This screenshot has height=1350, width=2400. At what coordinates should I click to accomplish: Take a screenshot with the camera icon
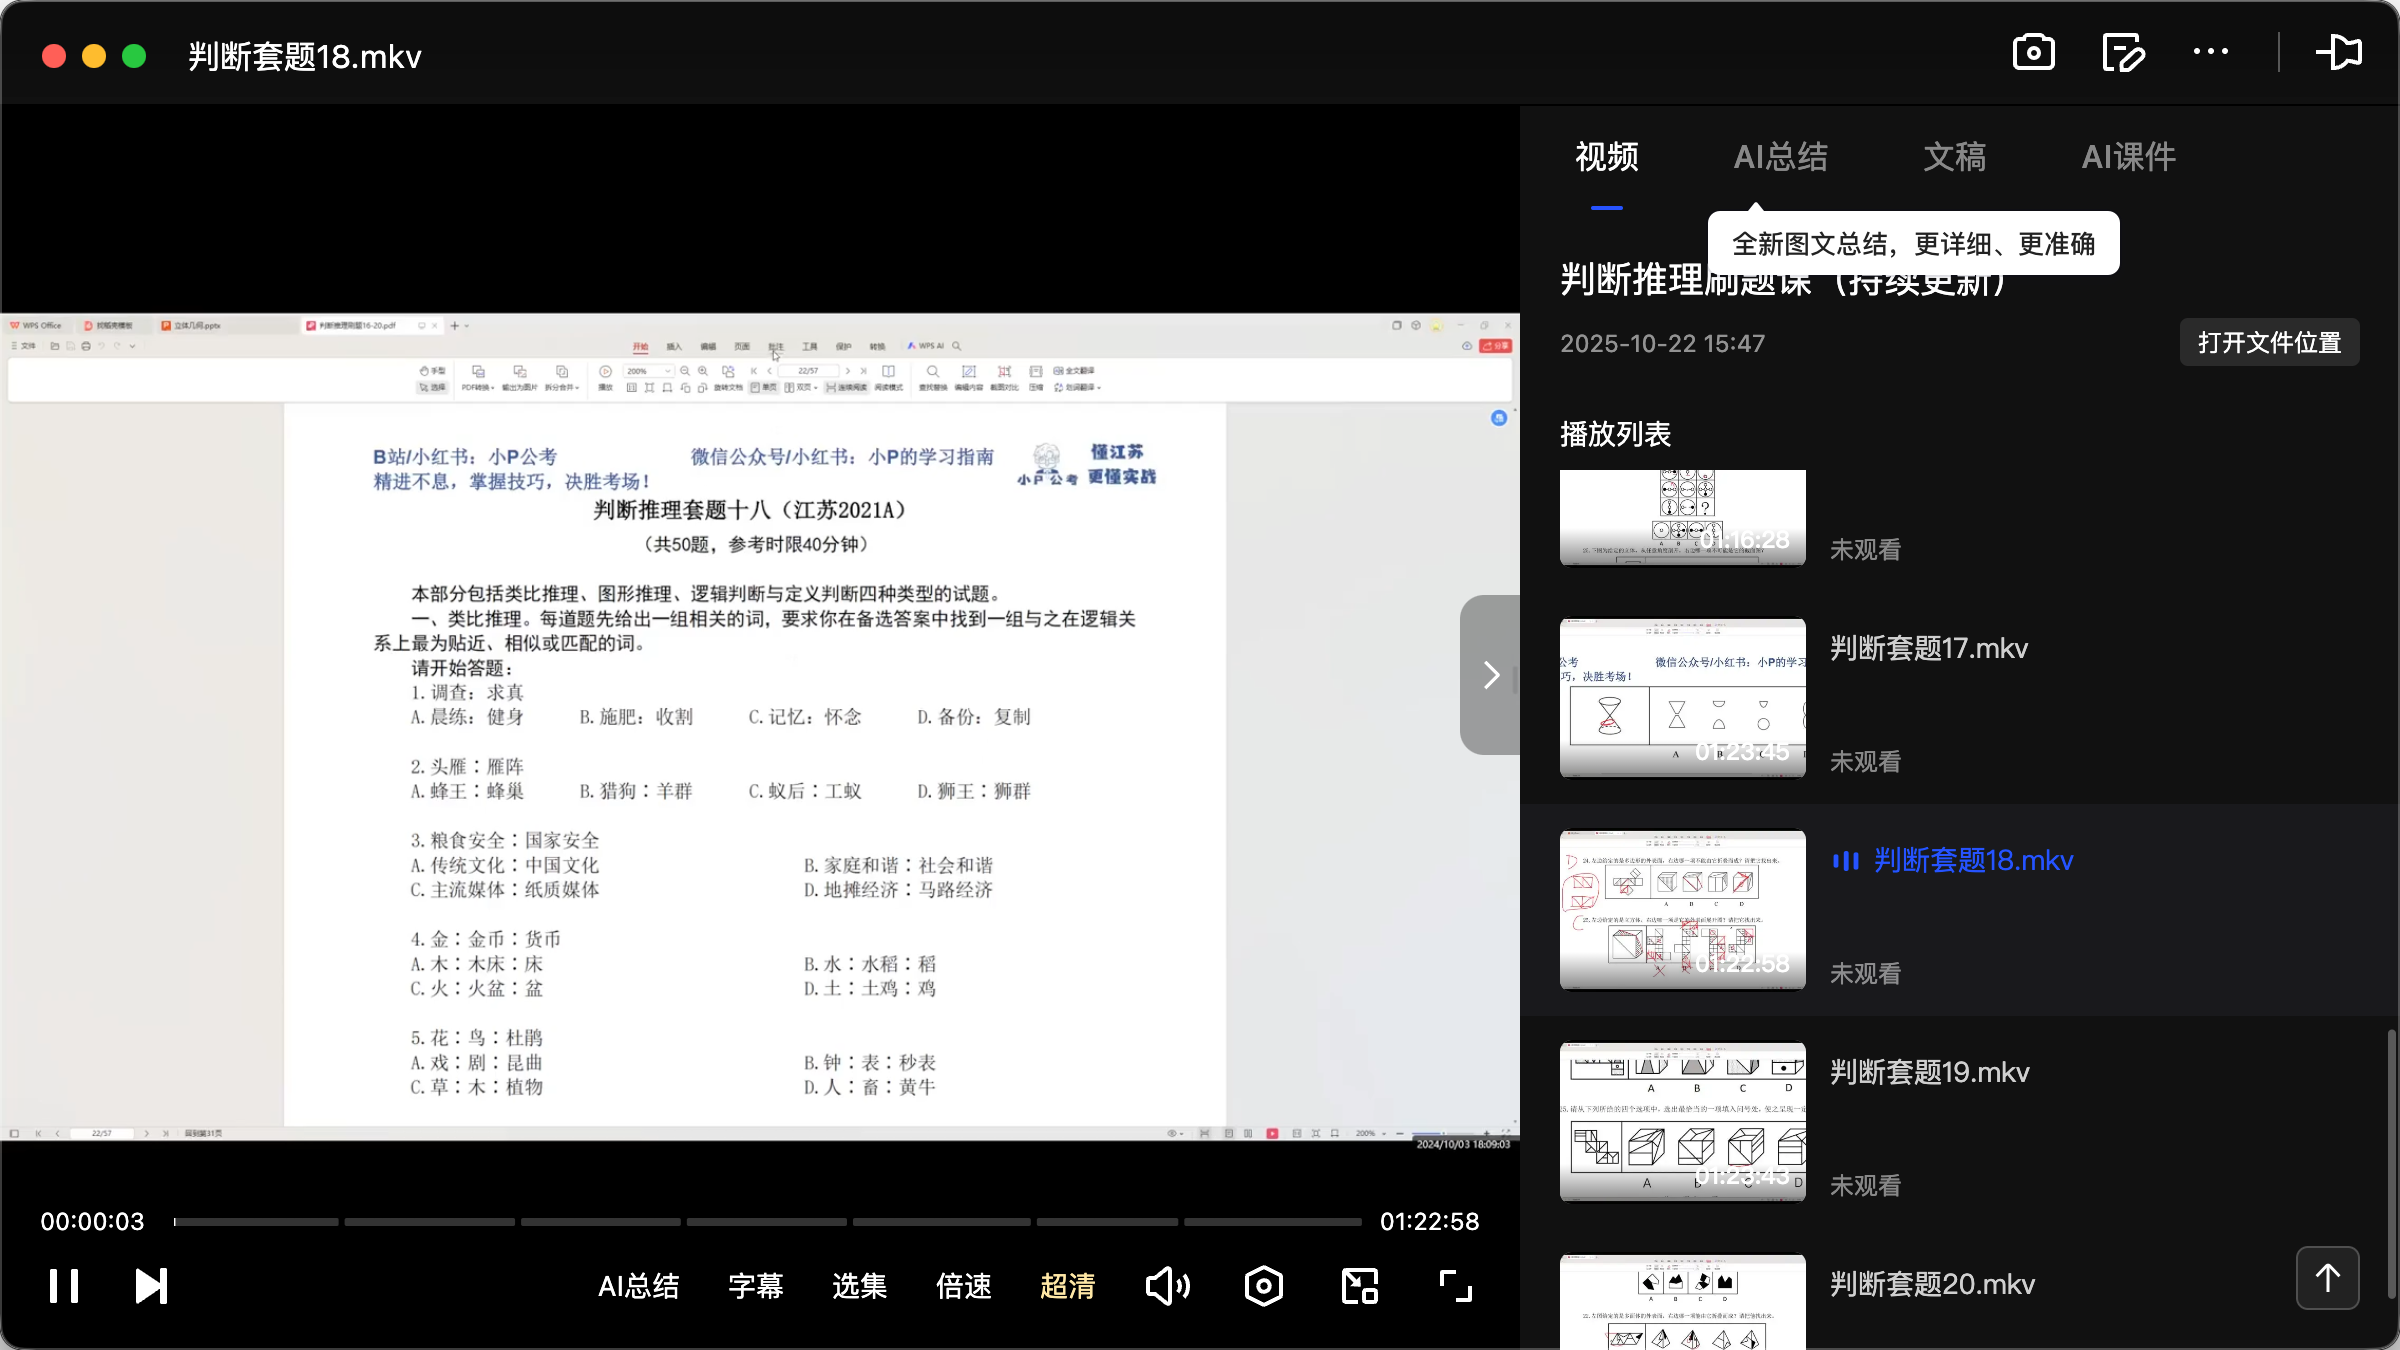pos(2034,52)
